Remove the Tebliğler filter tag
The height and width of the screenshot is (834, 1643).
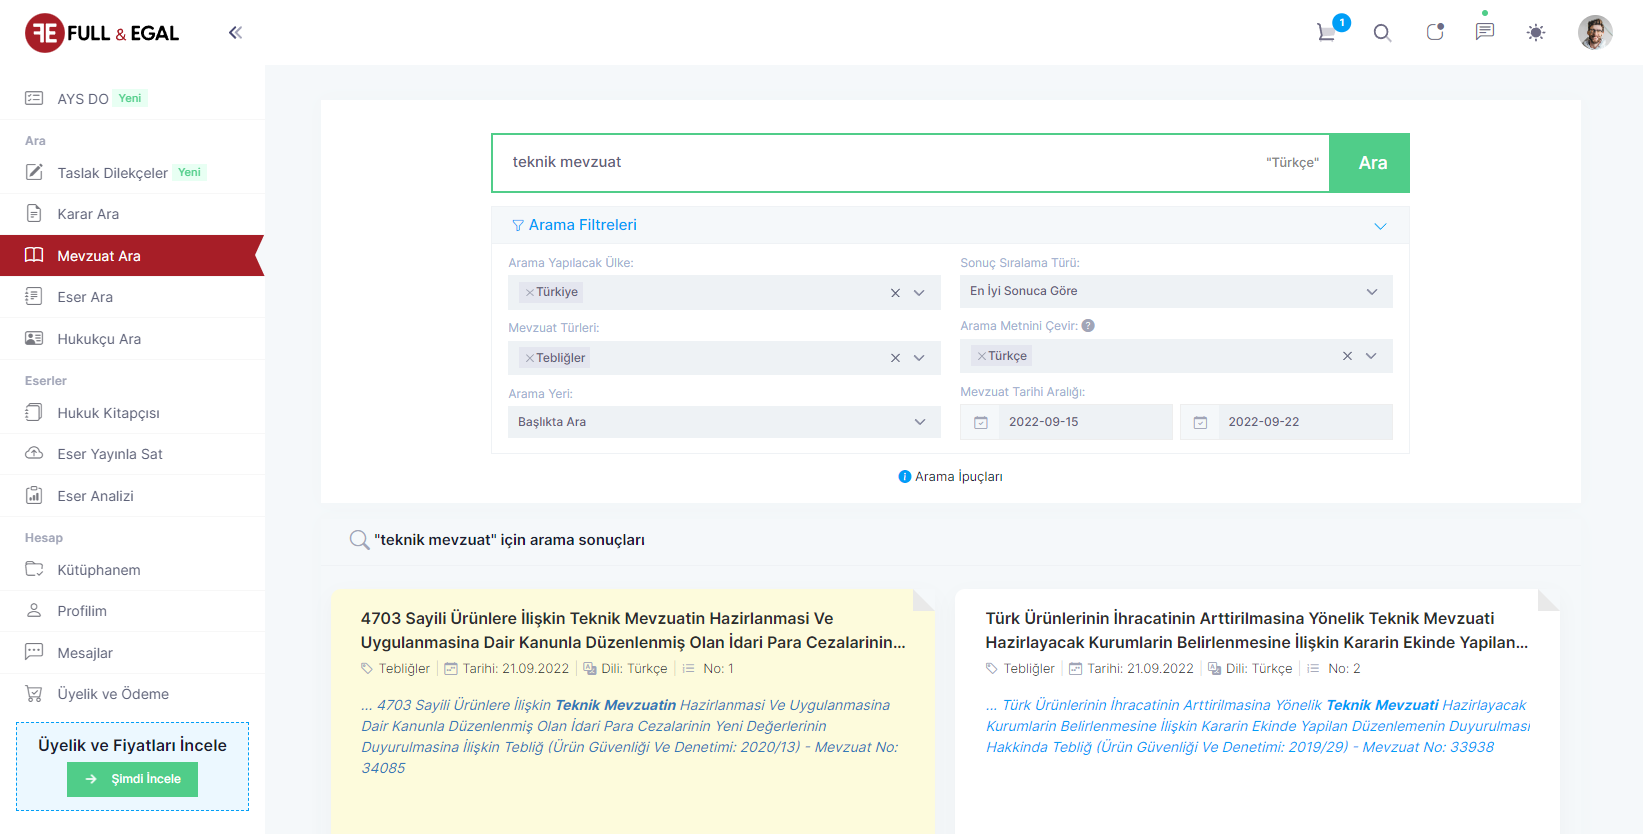[x=529, y=358]
